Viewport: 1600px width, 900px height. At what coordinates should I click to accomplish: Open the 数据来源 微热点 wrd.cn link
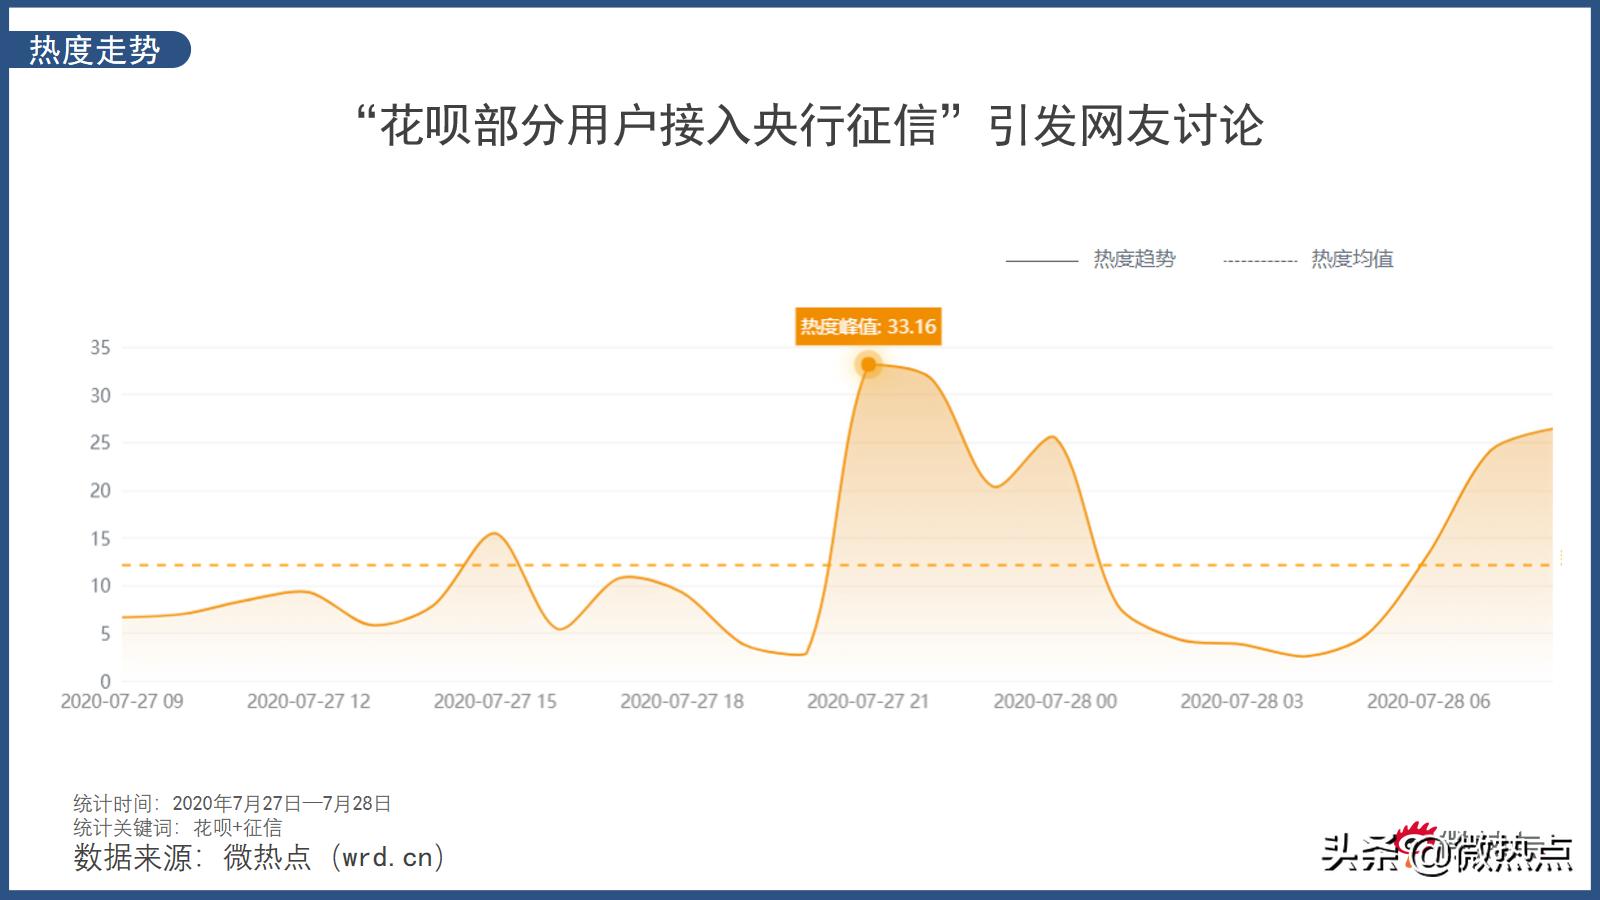[x=259, y=857]
